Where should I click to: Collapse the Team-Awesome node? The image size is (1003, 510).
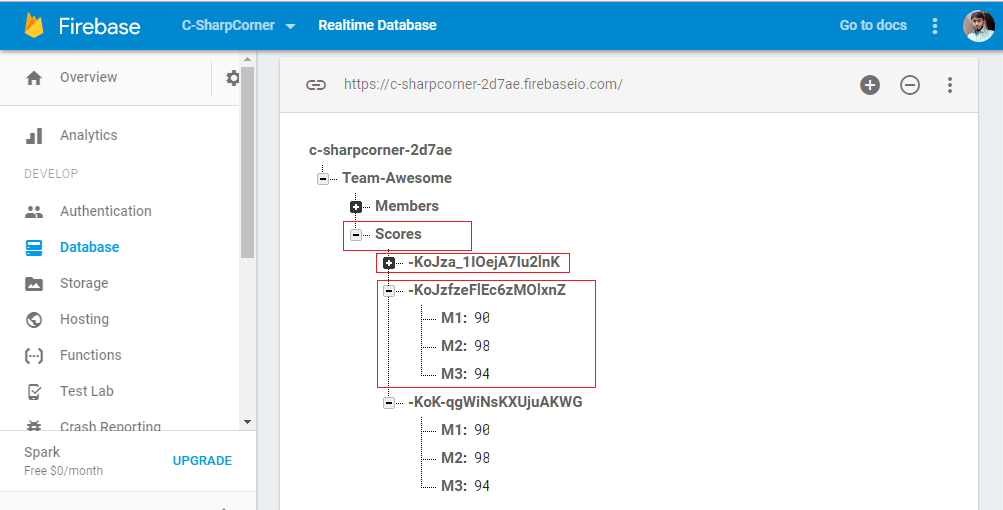(x=323, y=179)
